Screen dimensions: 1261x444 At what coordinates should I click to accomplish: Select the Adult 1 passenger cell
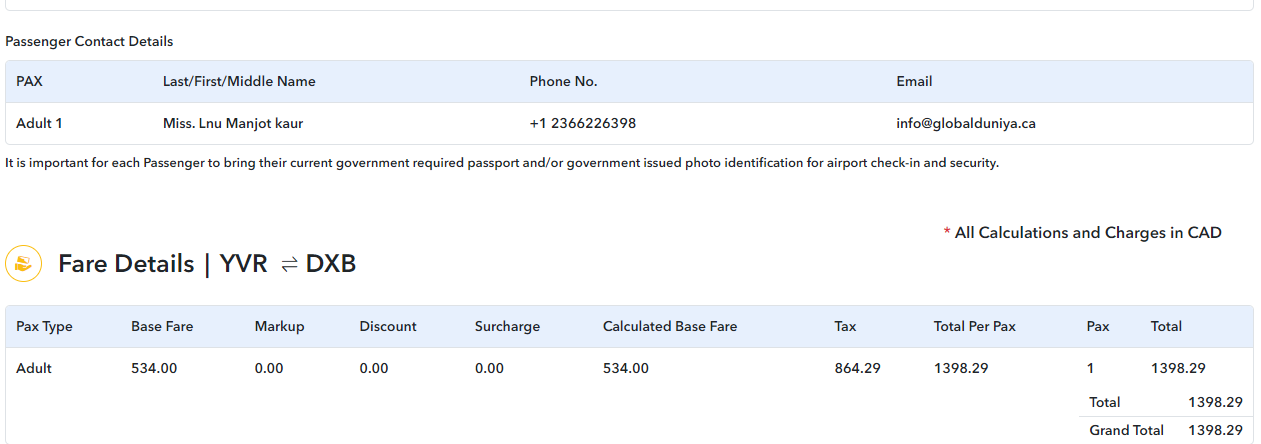[x=39, y=124]
